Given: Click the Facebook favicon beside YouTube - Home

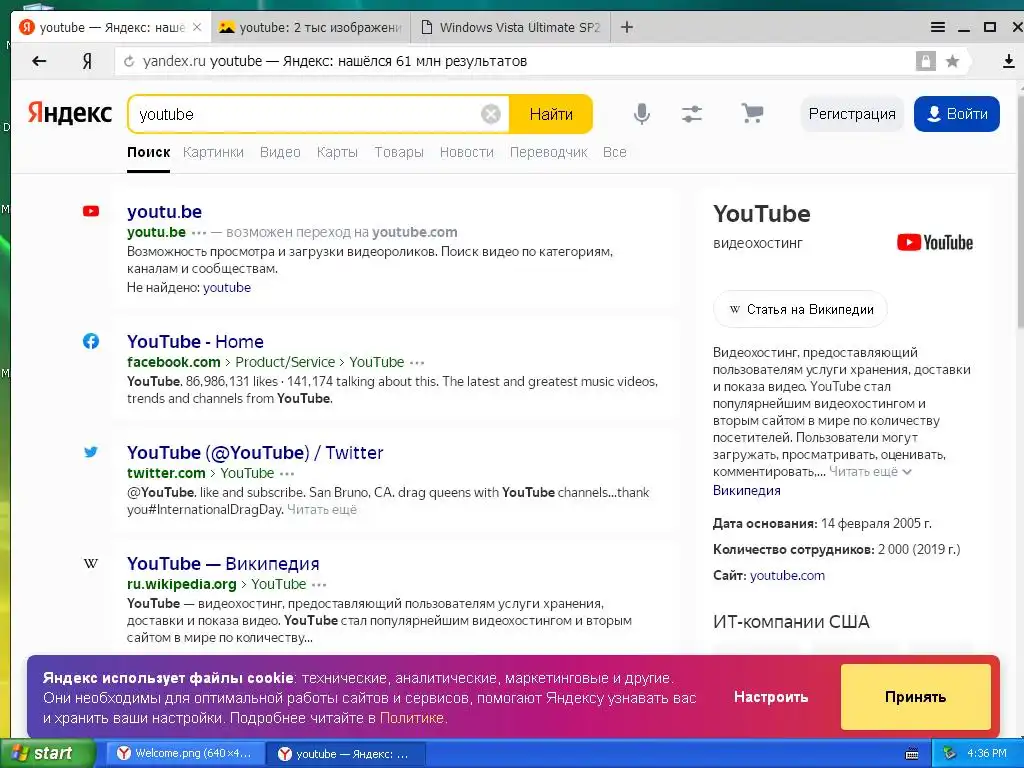Looking at the screenshot, I should pos(91,341).
